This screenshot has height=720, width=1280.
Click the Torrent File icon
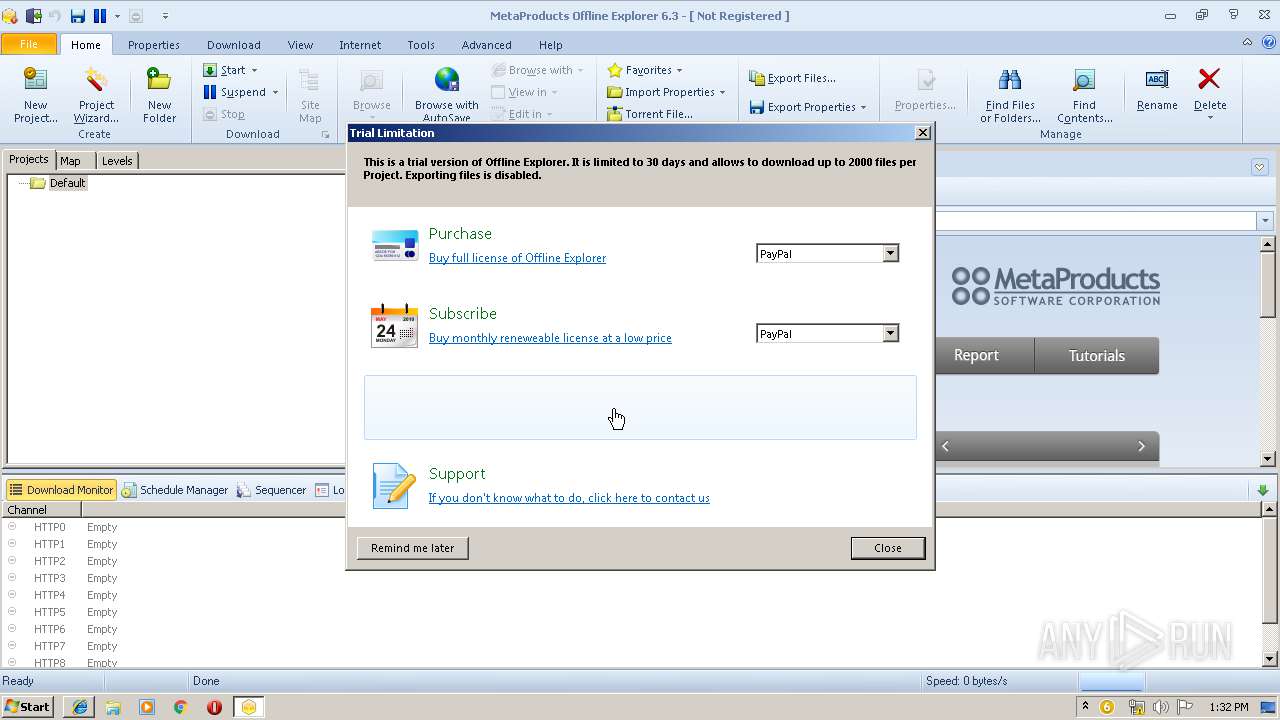click(615, 114)
